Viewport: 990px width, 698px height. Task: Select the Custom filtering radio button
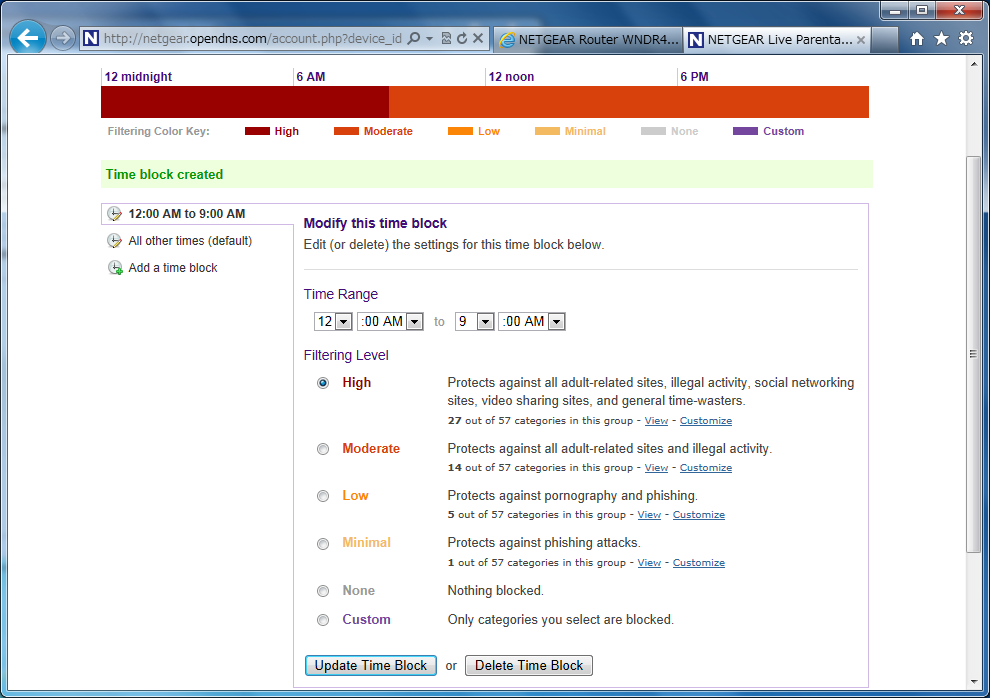323,620
